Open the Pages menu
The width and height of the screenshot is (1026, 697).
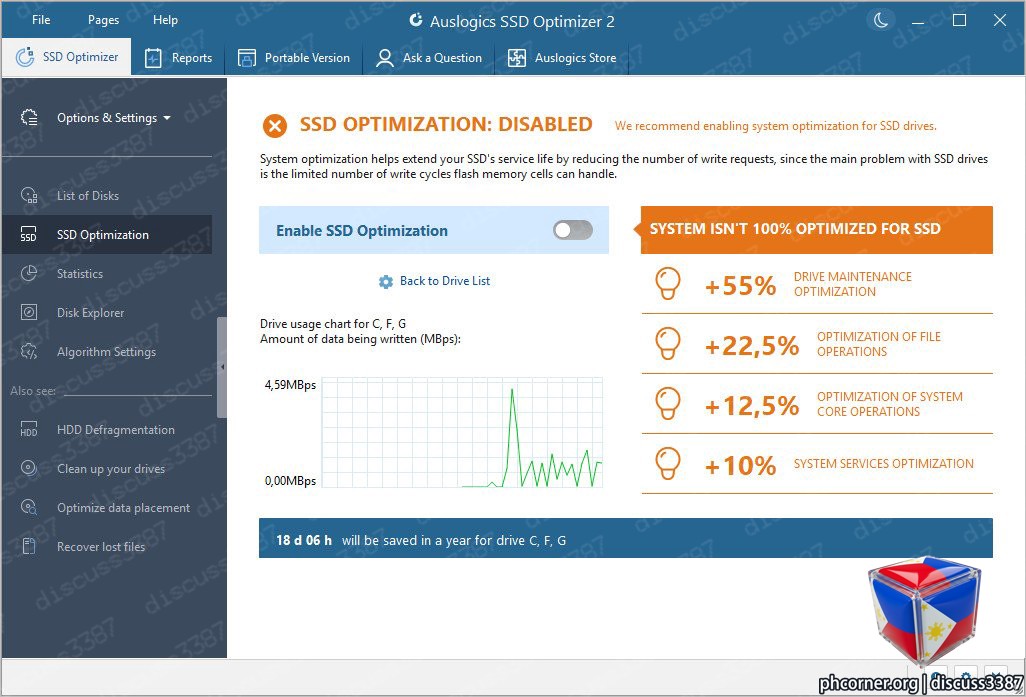tap(103, 20)
